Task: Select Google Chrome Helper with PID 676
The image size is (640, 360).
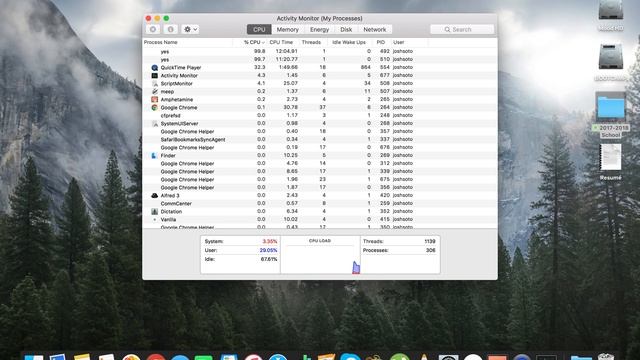Action: pos(320,147)
